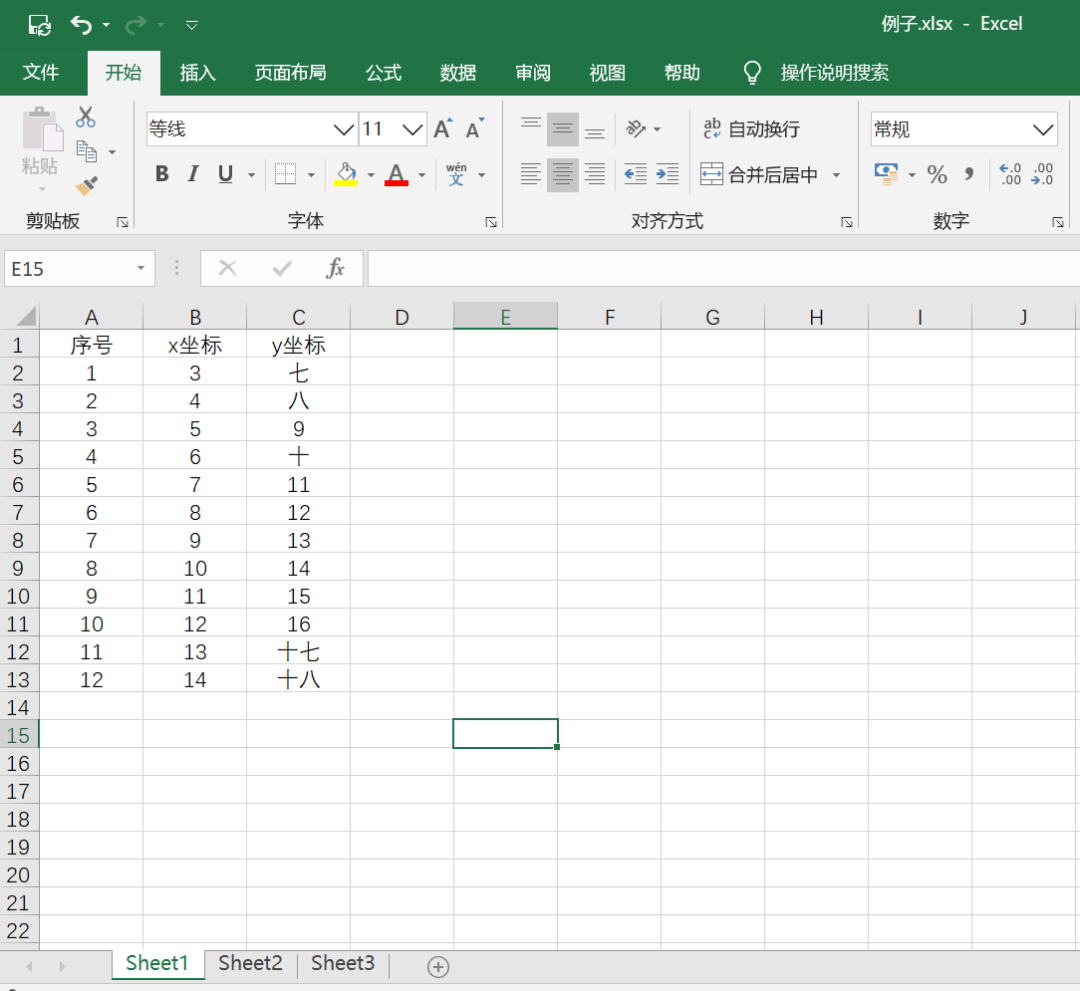The width and height of the screenshot is (1080, 991).
Task: Click the Name Box showing E15
Action: click(x=79, y=269)
